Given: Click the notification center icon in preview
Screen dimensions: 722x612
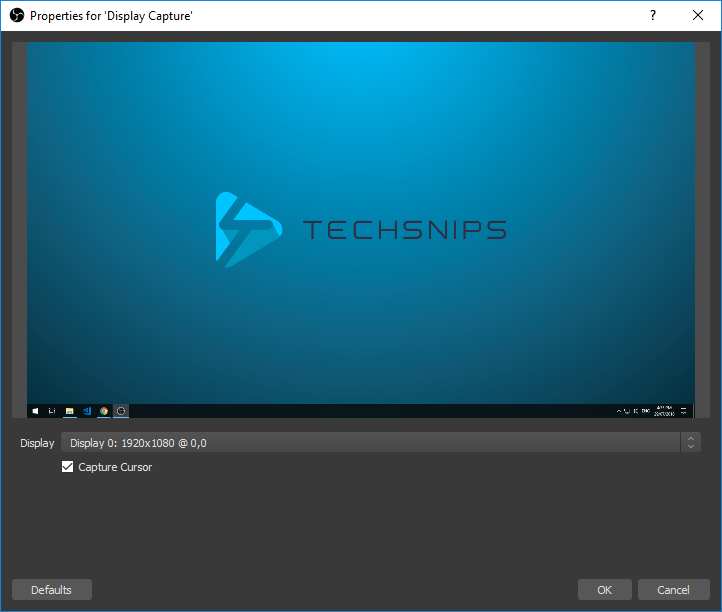Looking at the screenshot, I should tap(684, 411).
